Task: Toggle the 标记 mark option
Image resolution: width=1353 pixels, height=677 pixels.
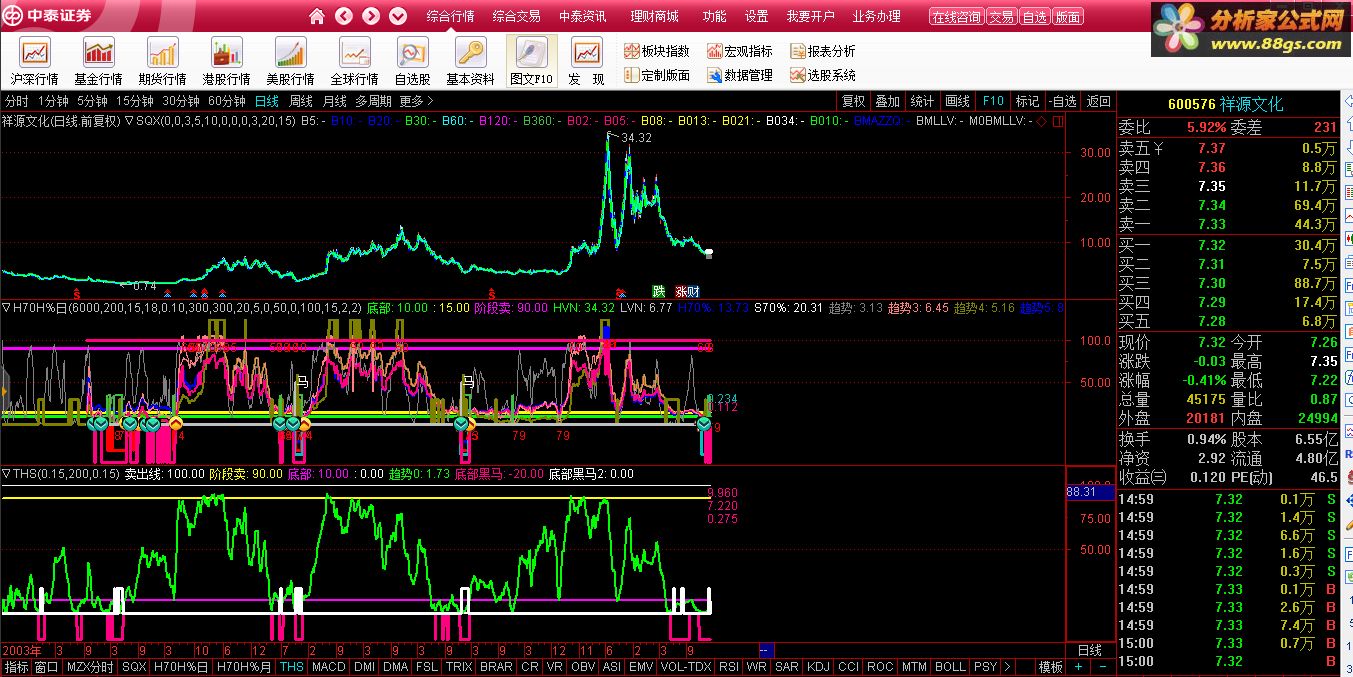Action: tap(1027, 101)
